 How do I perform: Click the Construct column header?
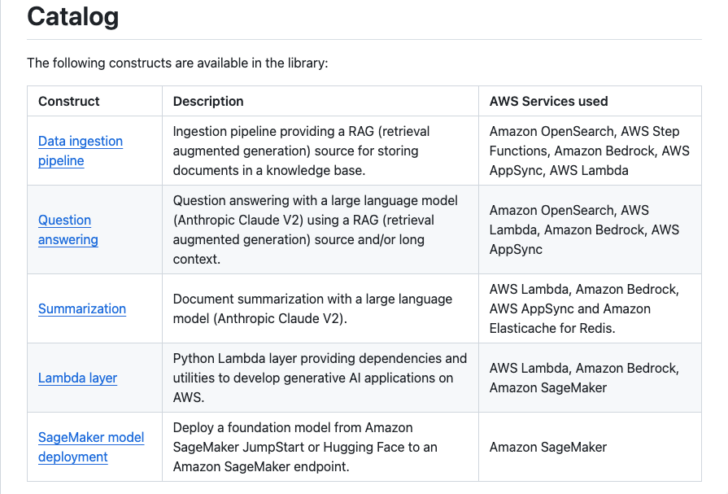click(x=69, y=101)
